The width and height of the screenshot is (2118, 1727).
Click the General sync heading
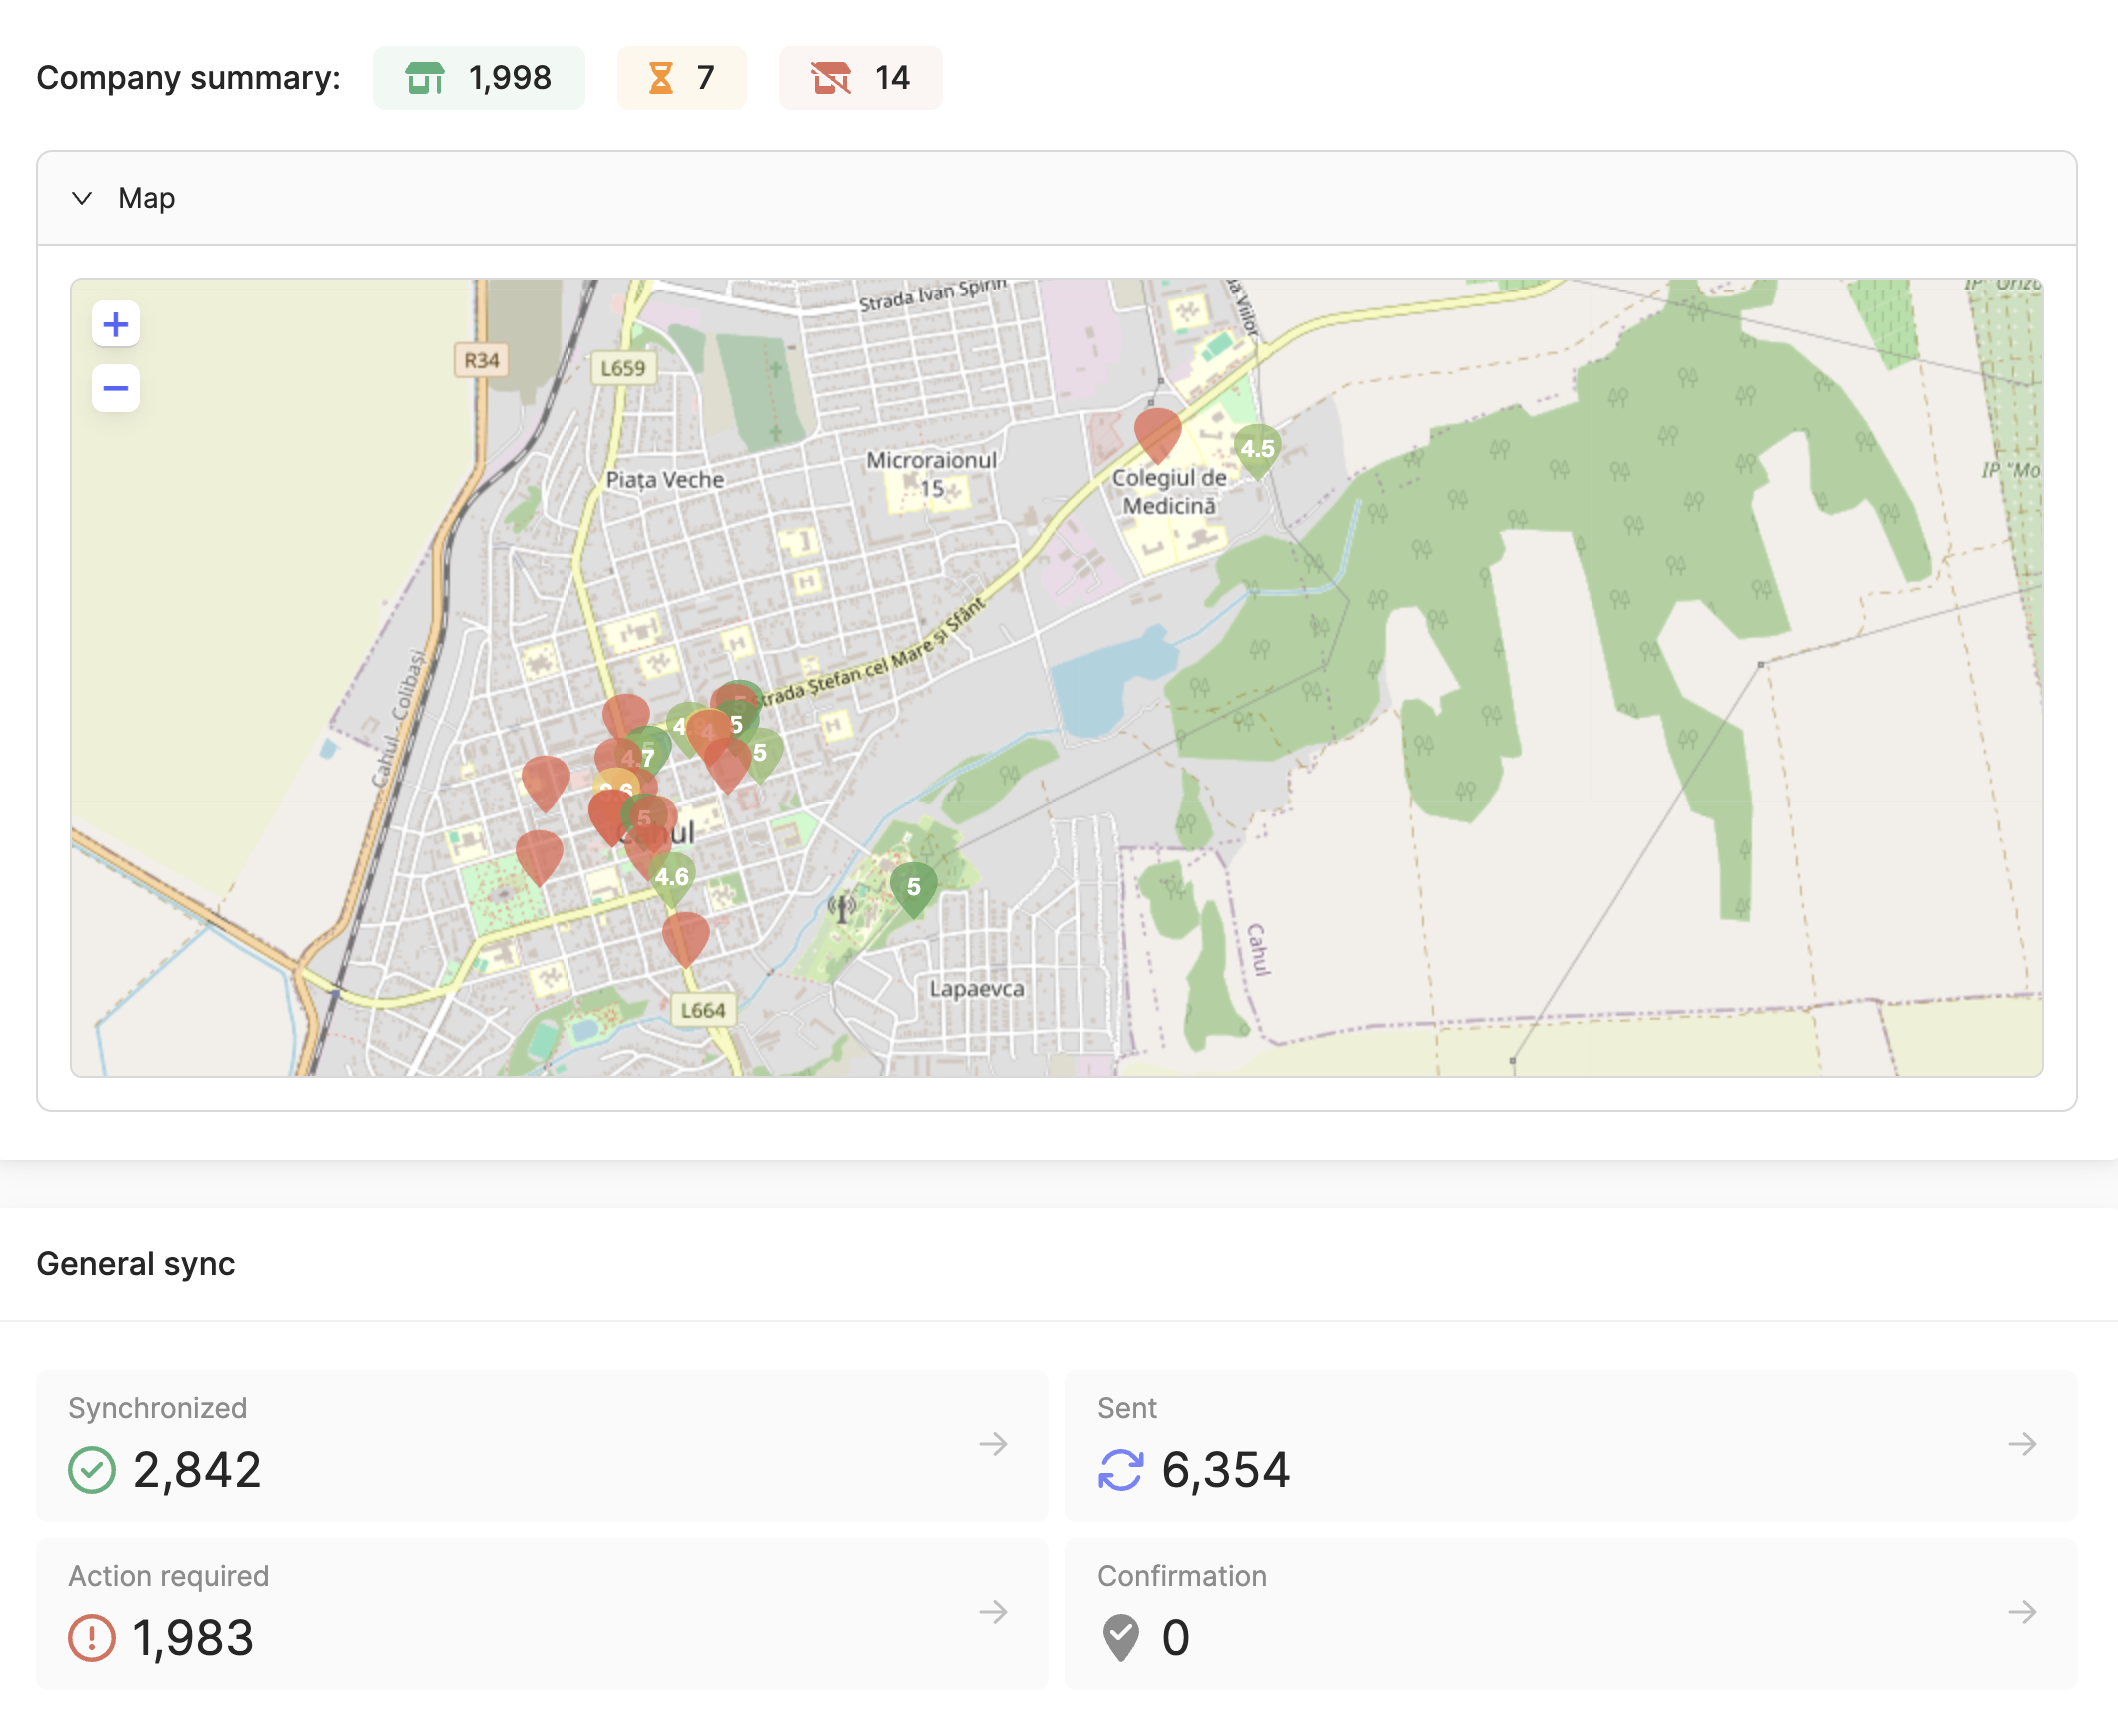pyautogui.click(x=136, y=1264)
